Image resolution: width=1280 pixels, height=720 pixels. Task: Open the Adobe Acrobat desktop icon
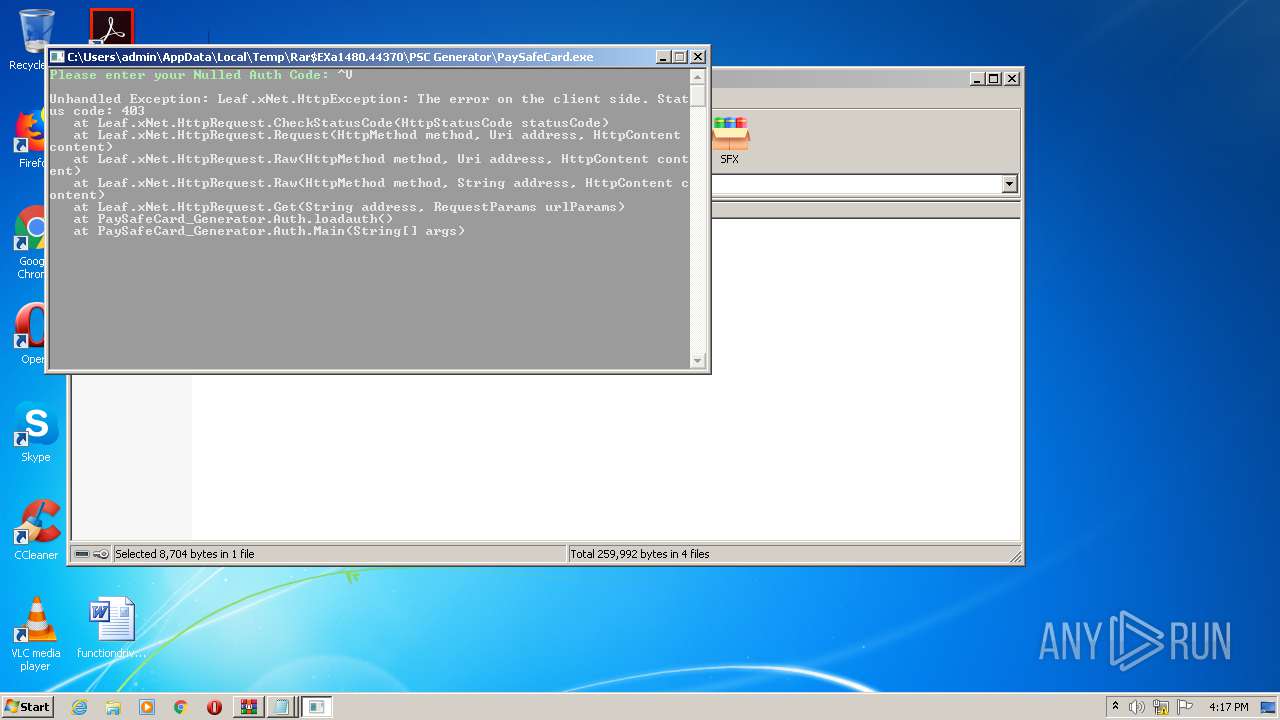pyautogui.click(x=111, y=27)
